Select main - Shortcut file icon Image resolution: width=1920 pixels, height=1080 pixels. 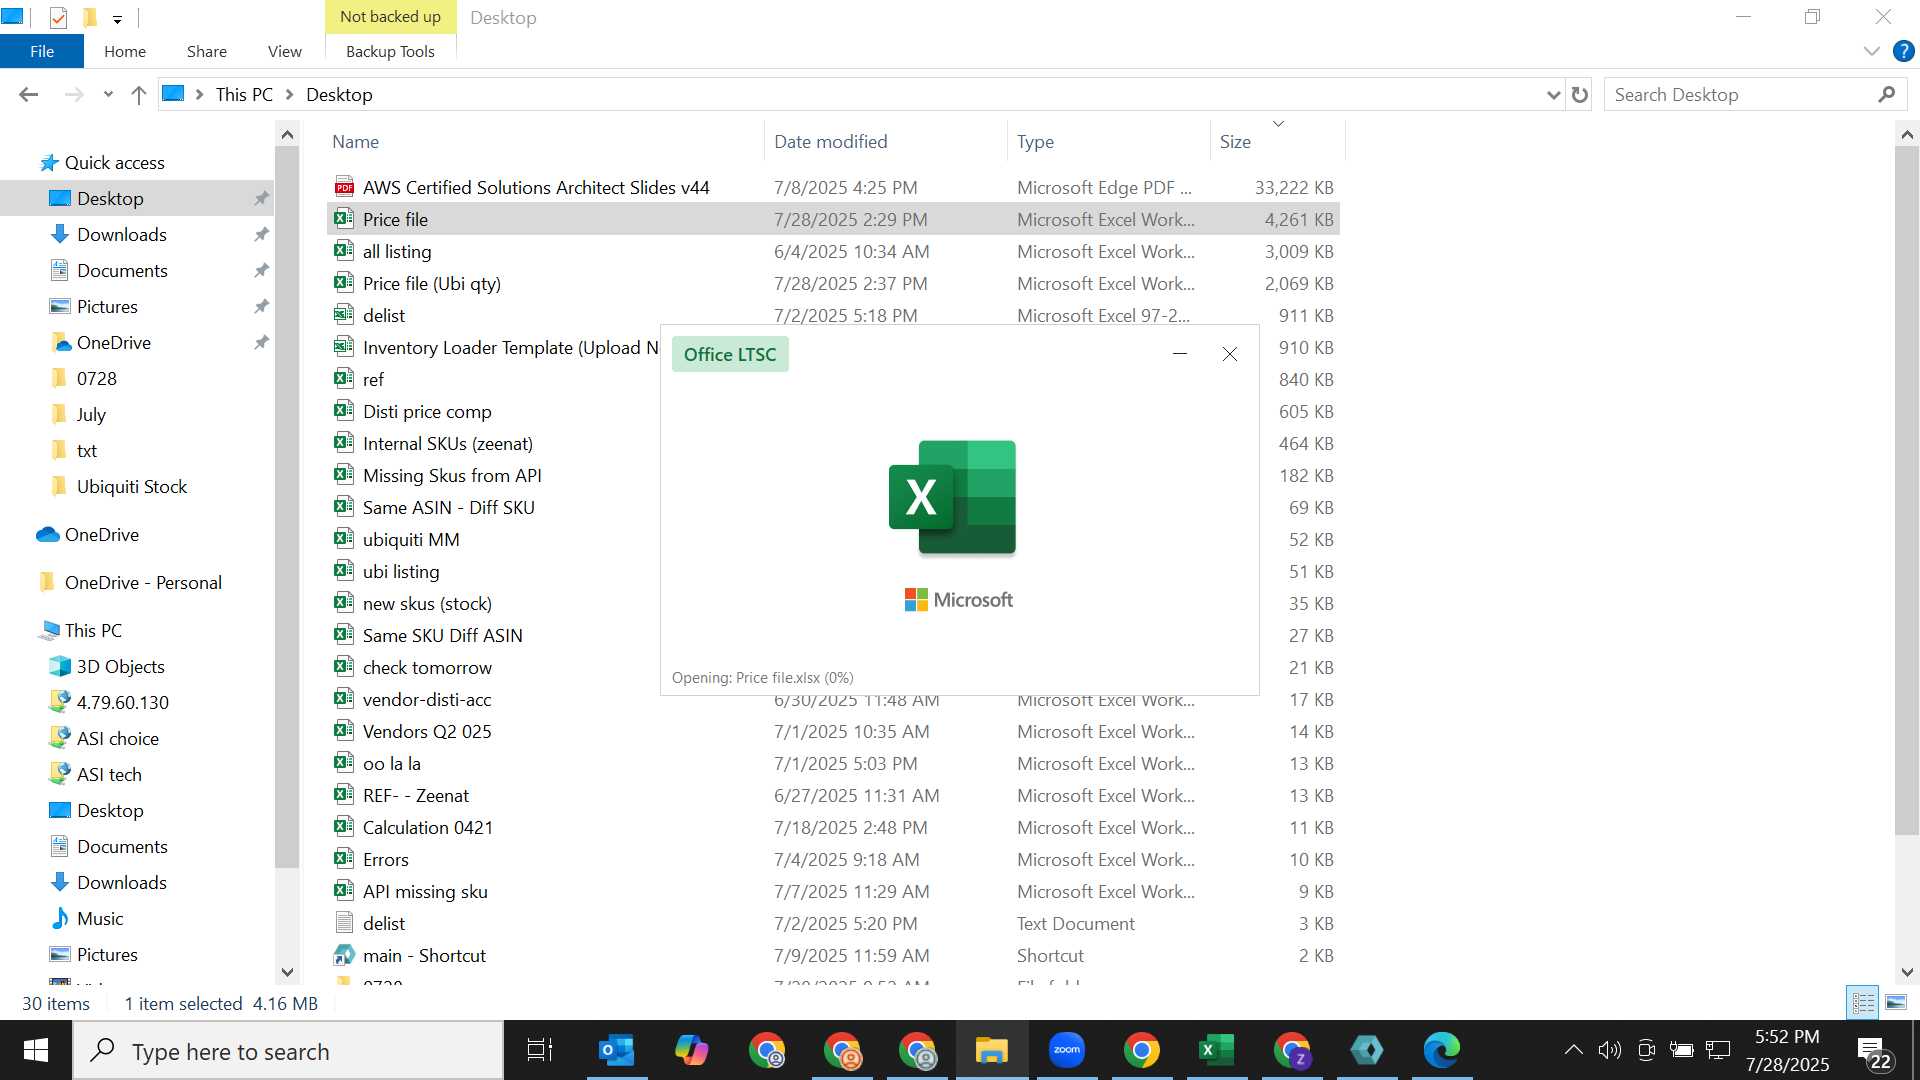click(344, 955)
